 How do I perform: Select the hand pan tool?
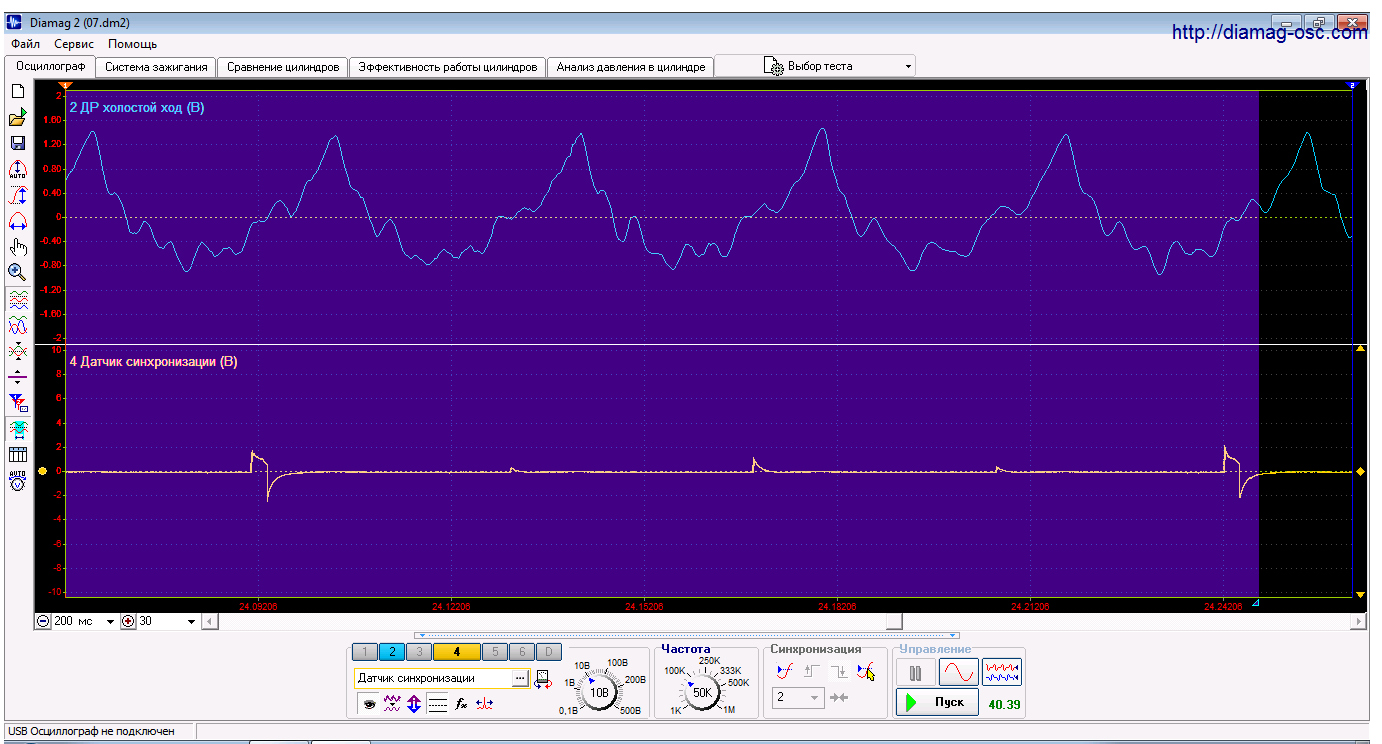click(x=17, y=247)
